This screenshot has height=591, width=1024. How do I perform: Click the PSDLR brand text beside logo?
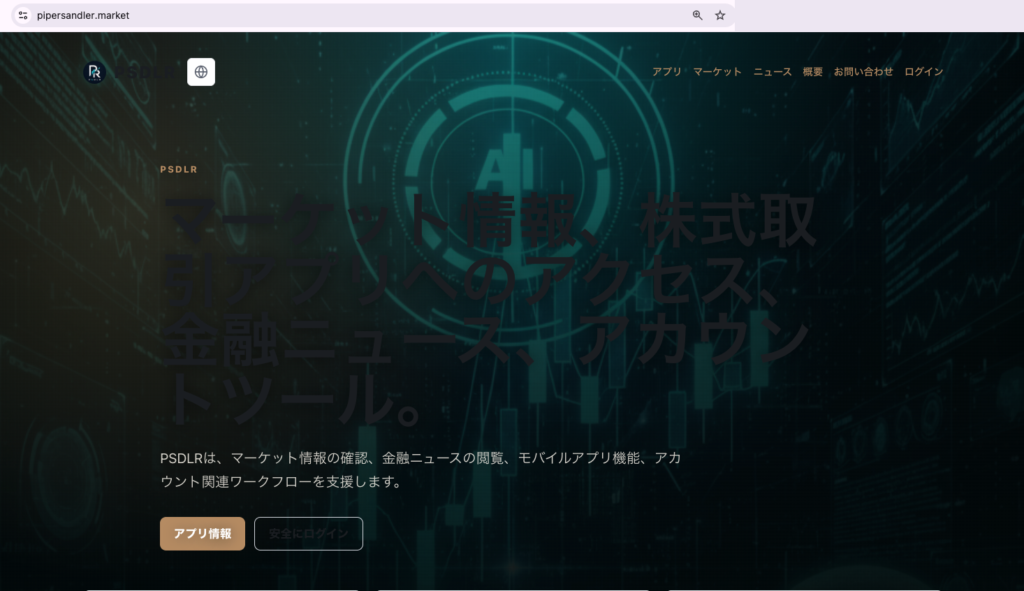(145, 72)
